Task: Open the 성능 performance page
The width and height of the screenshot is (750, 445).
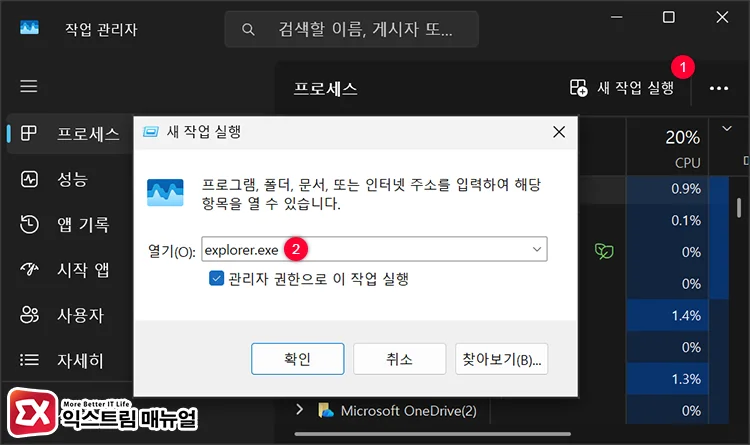Action: 70,179
